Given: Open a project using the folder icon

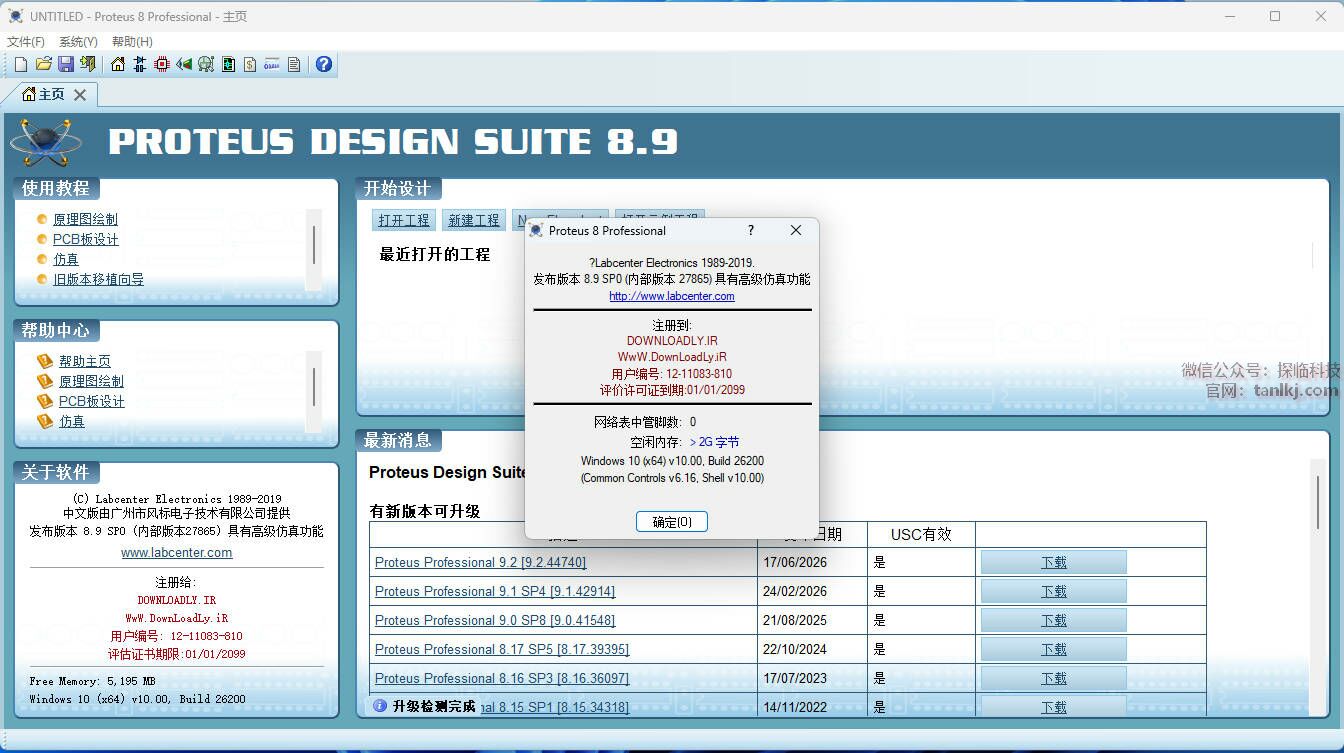Looking at the screenshot, I should [x=43, y=64].
